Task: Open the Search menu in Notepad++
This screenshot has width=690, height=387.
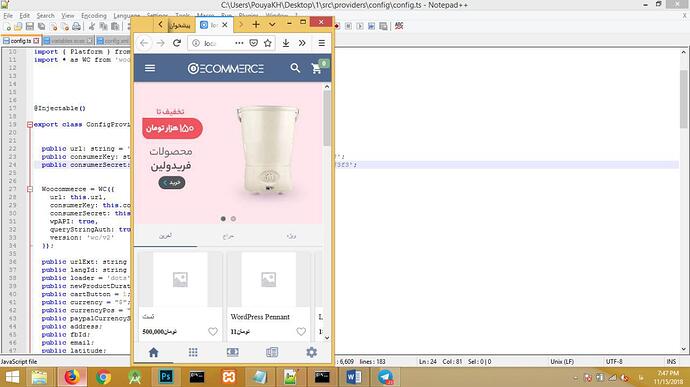Action: (x=45, y=15)
